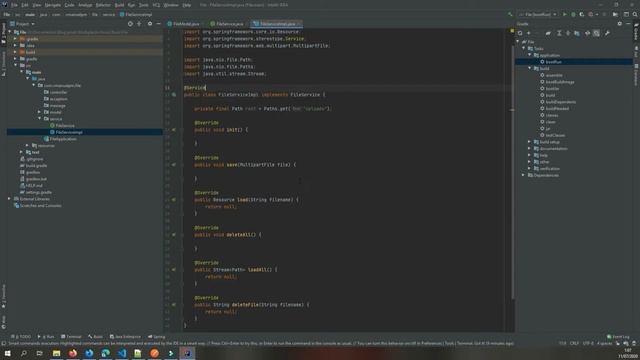
Task: Open run configuration dropdown bootRun
Action: (x=538, y=14)
